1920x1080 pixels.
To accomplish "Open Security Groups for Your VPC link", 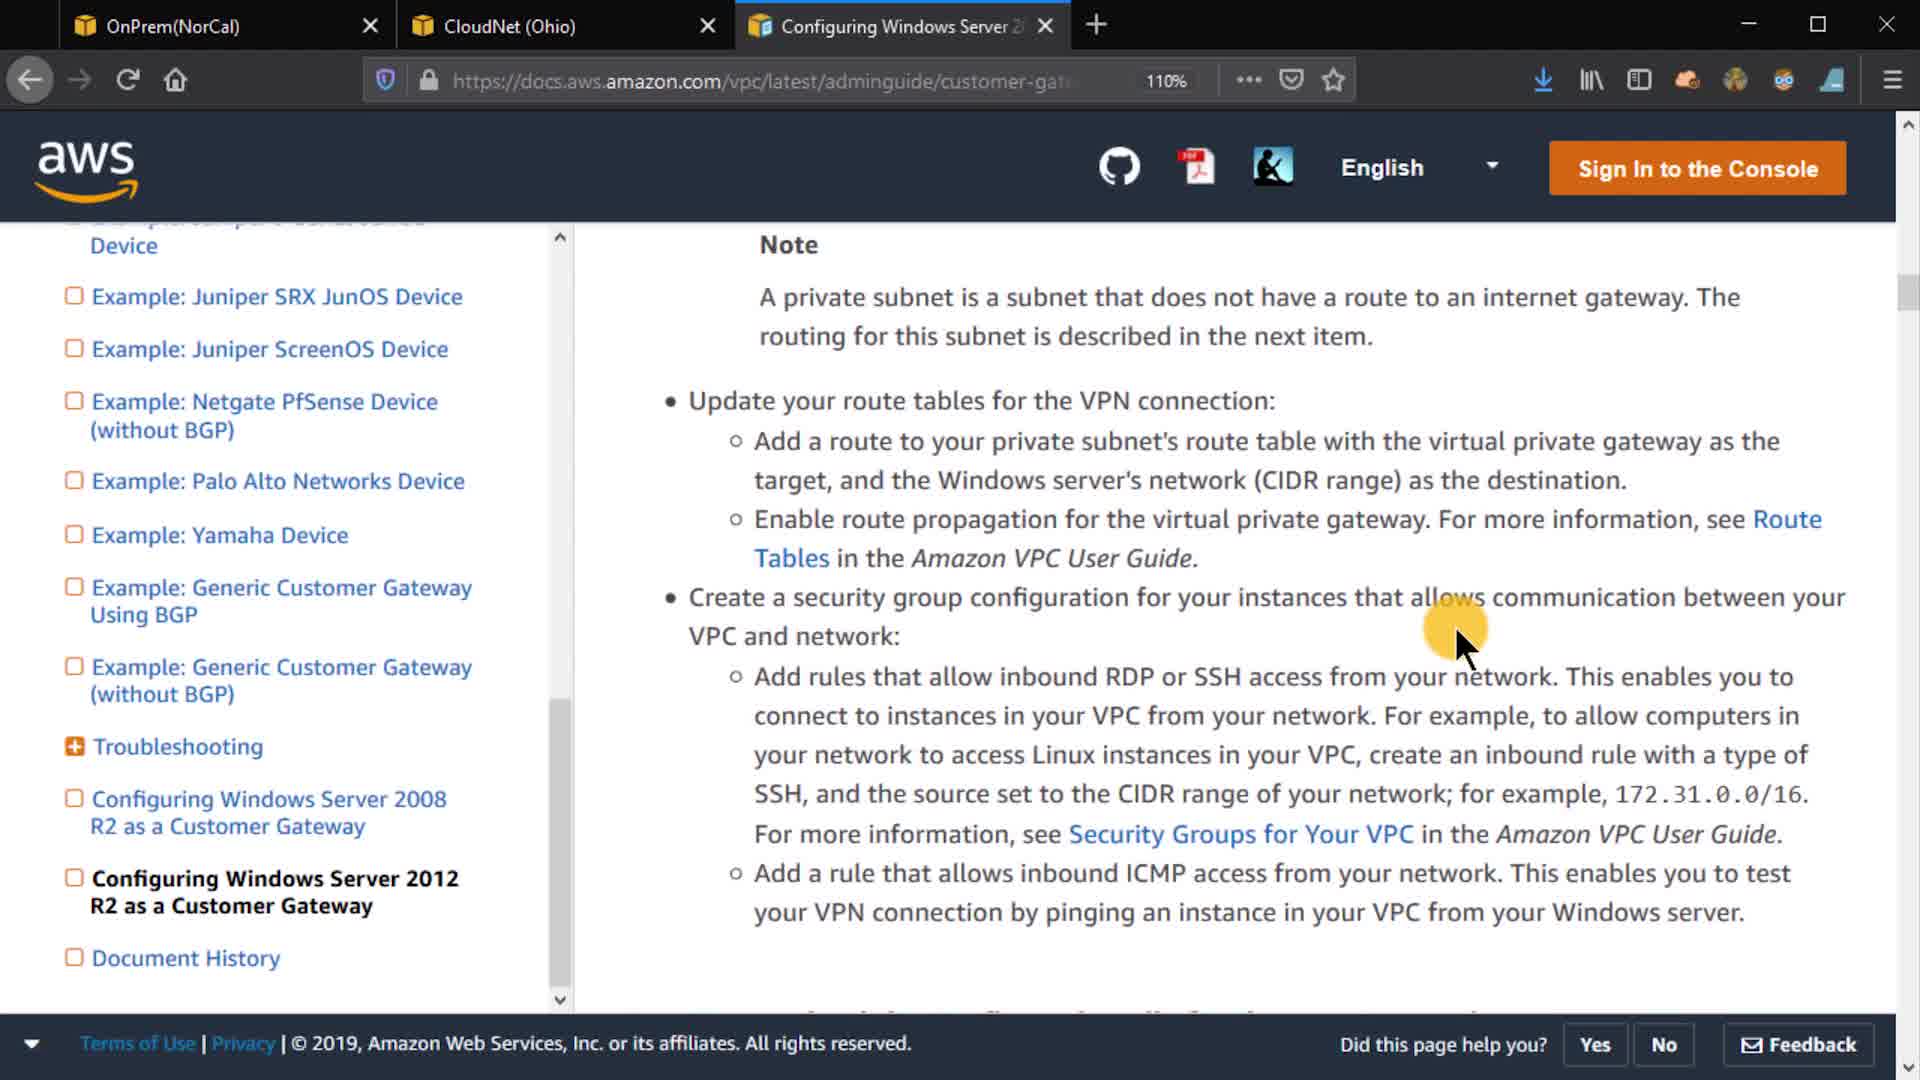I will [x=1240, y=834].
